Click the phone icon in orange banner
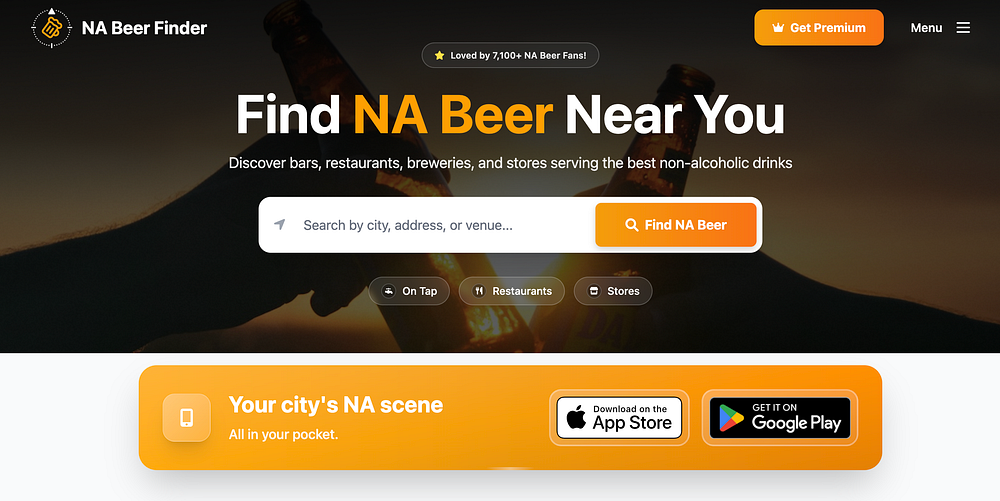Screen dimensions: 1000x501 point(186,418)
